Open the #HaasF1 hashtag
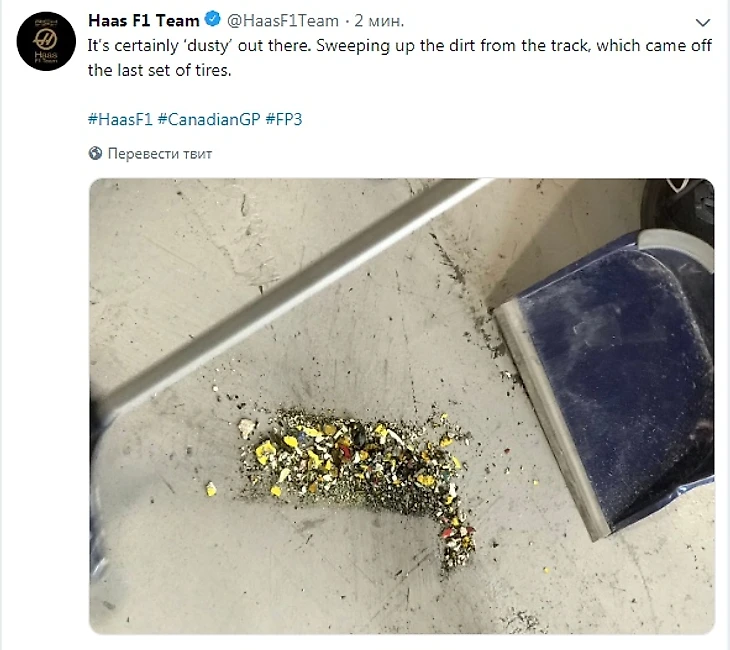The image size is (730, 650). pyautogui.click(x=120, y=119)
